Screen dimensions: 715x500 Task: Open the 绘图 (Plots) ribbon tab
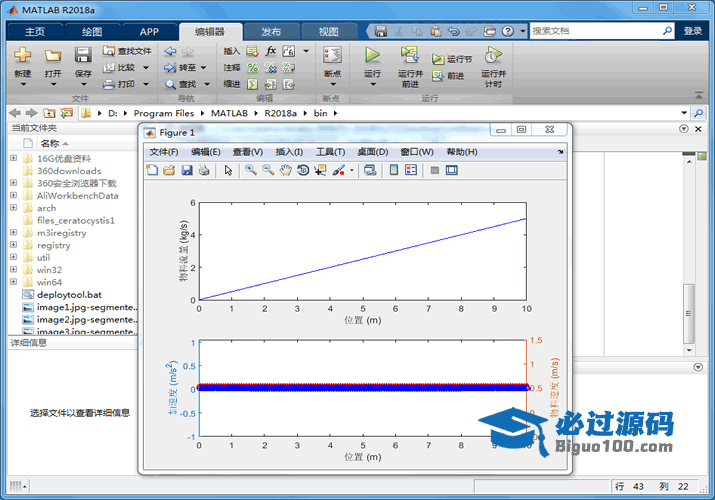tap(92, 31)
